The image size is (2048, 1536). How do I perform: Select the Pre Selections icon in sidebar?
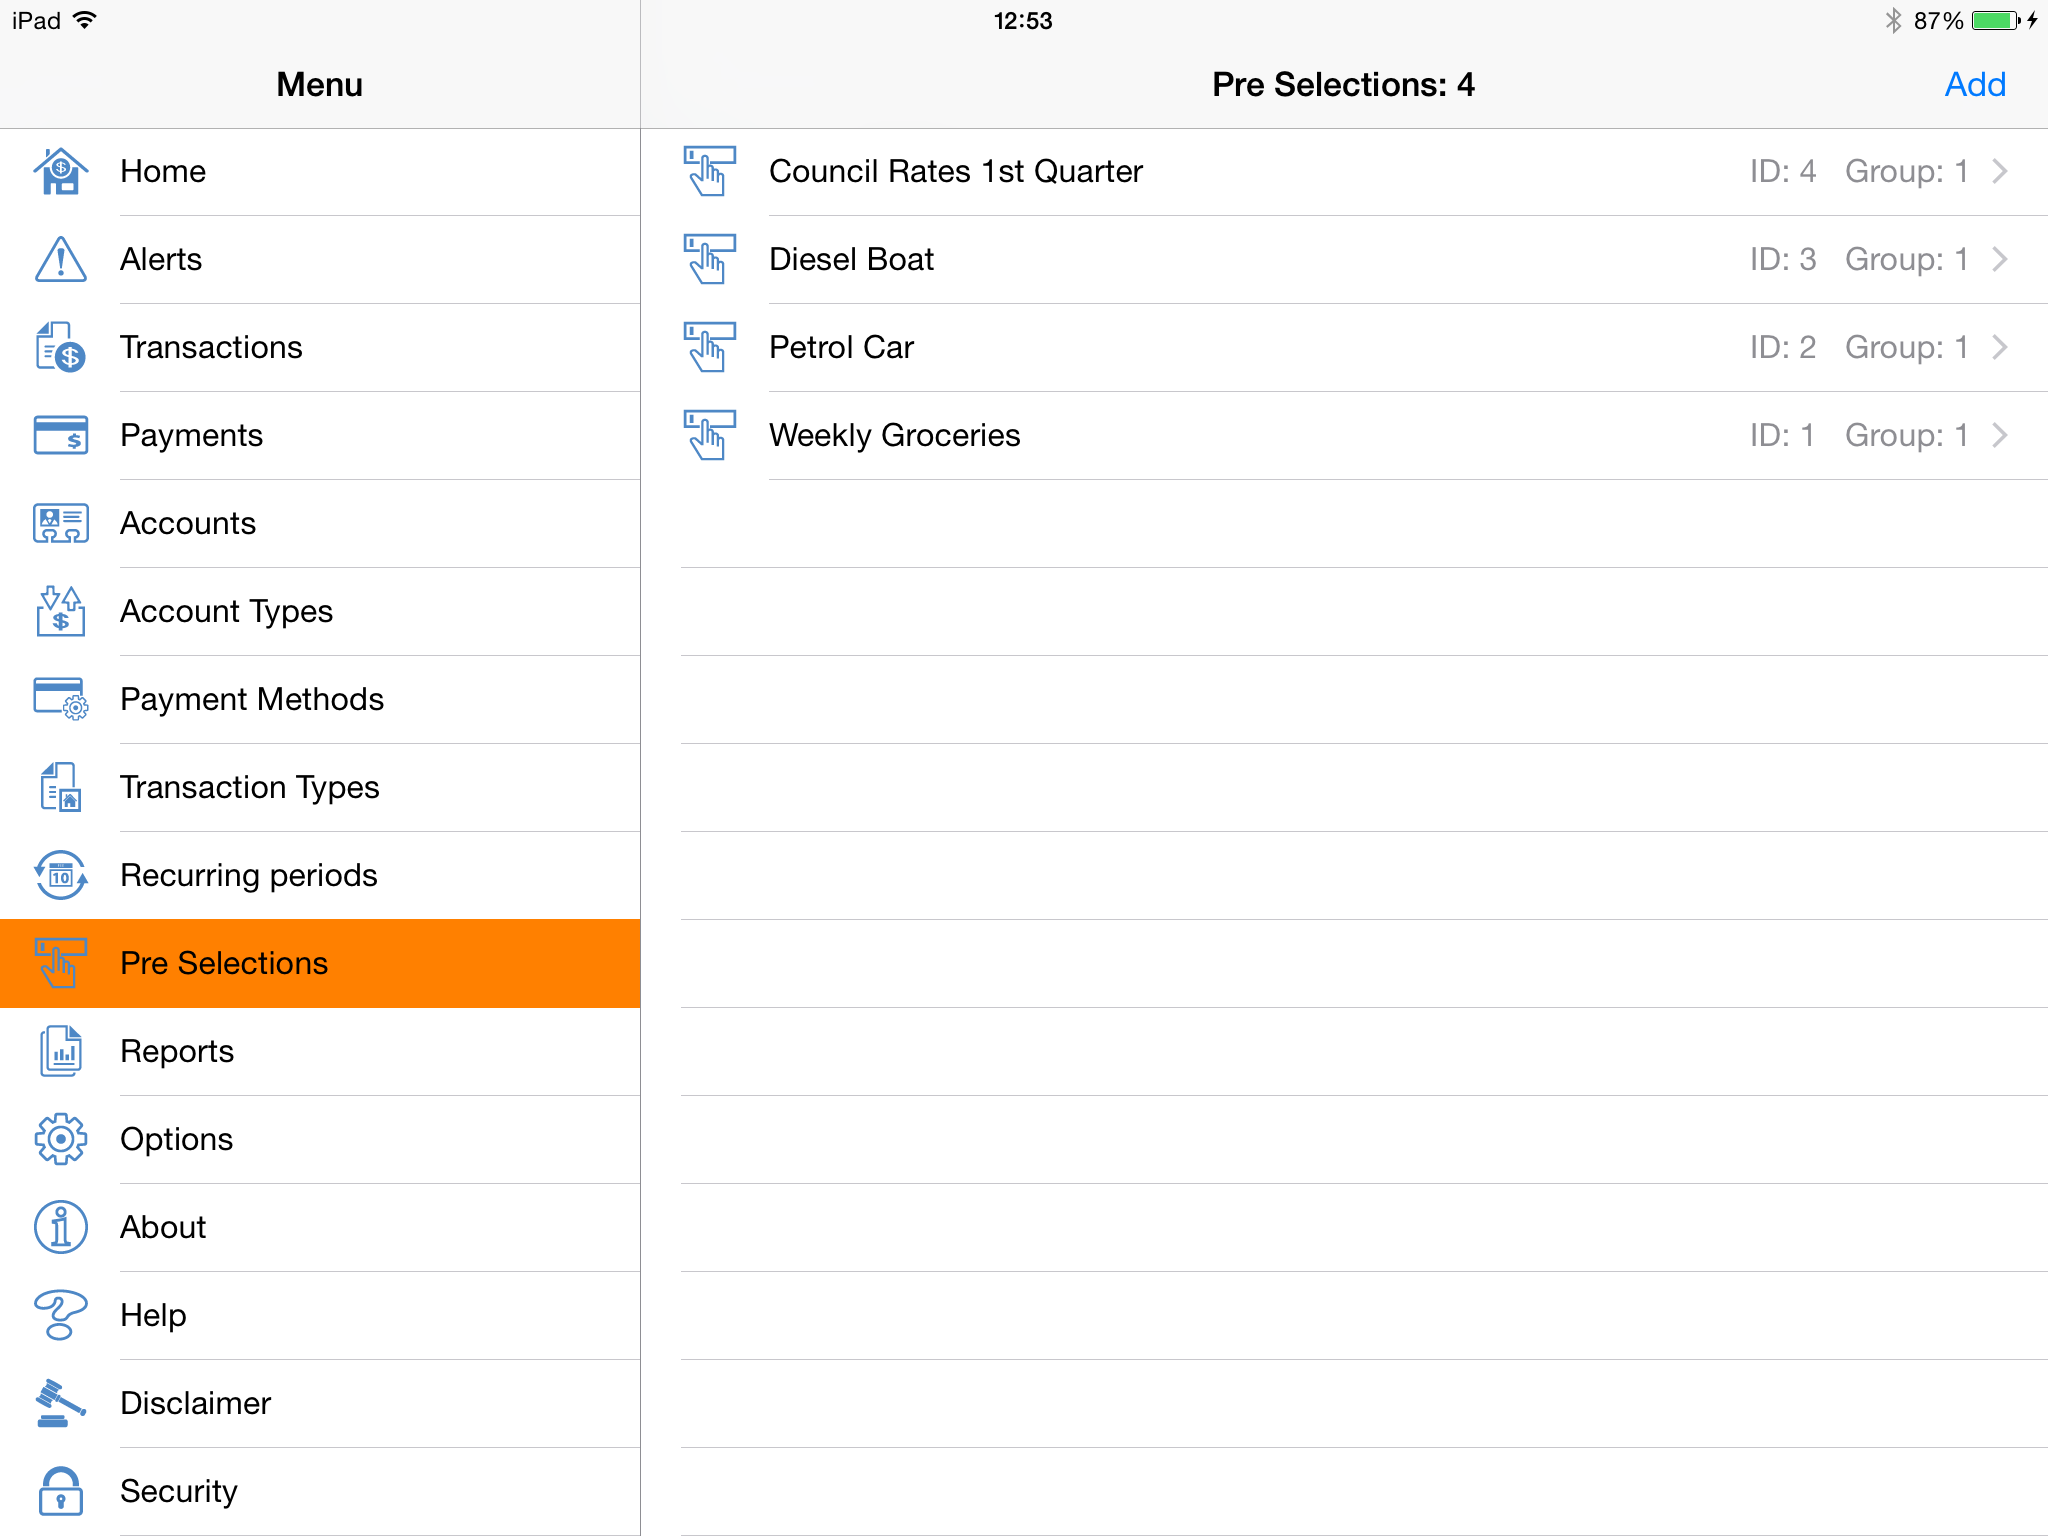point(60,963)
